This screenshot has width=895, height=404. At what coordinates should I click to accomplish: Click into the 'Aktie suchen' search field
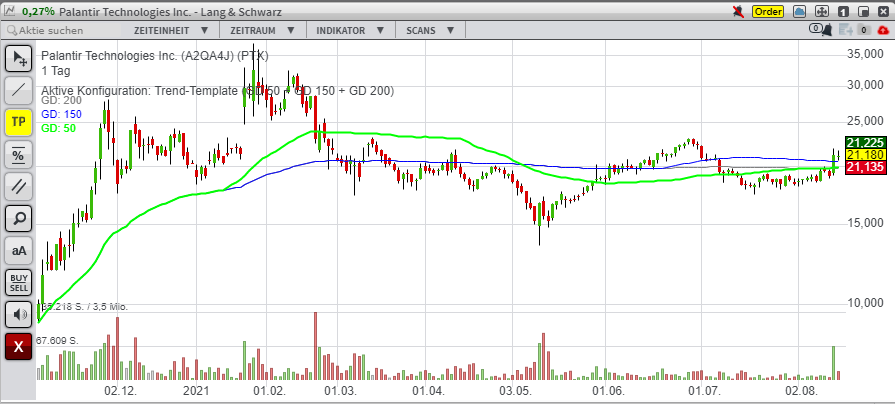click(63, 30)
